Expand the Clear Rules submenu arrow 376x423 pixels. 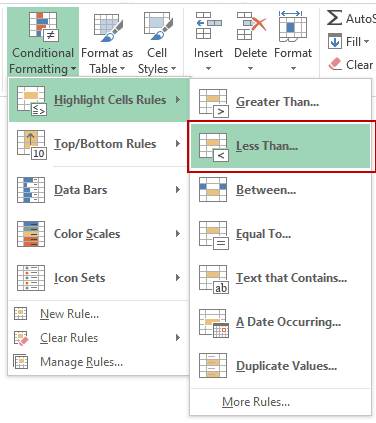click(x=178, y=338)
